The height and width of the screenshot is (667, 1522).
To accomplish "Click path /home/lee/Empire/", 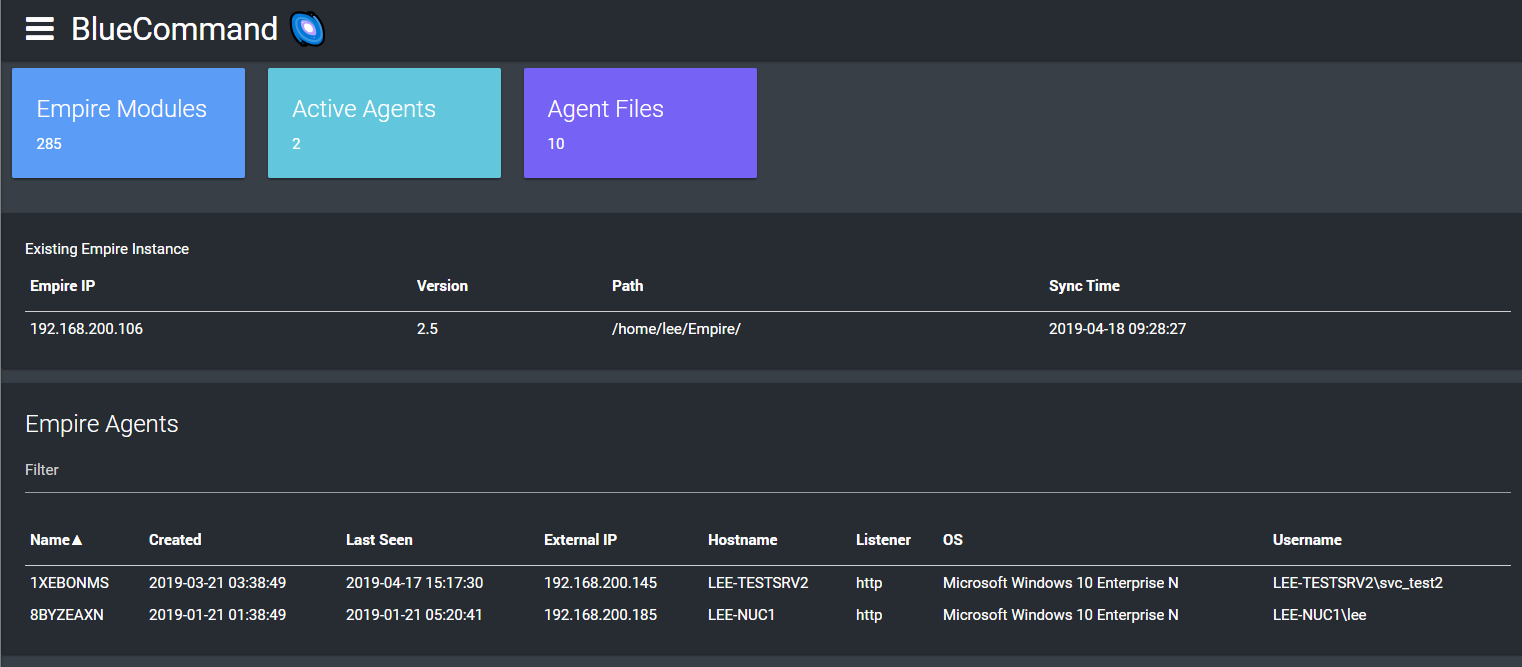I will tap(676, 329).
